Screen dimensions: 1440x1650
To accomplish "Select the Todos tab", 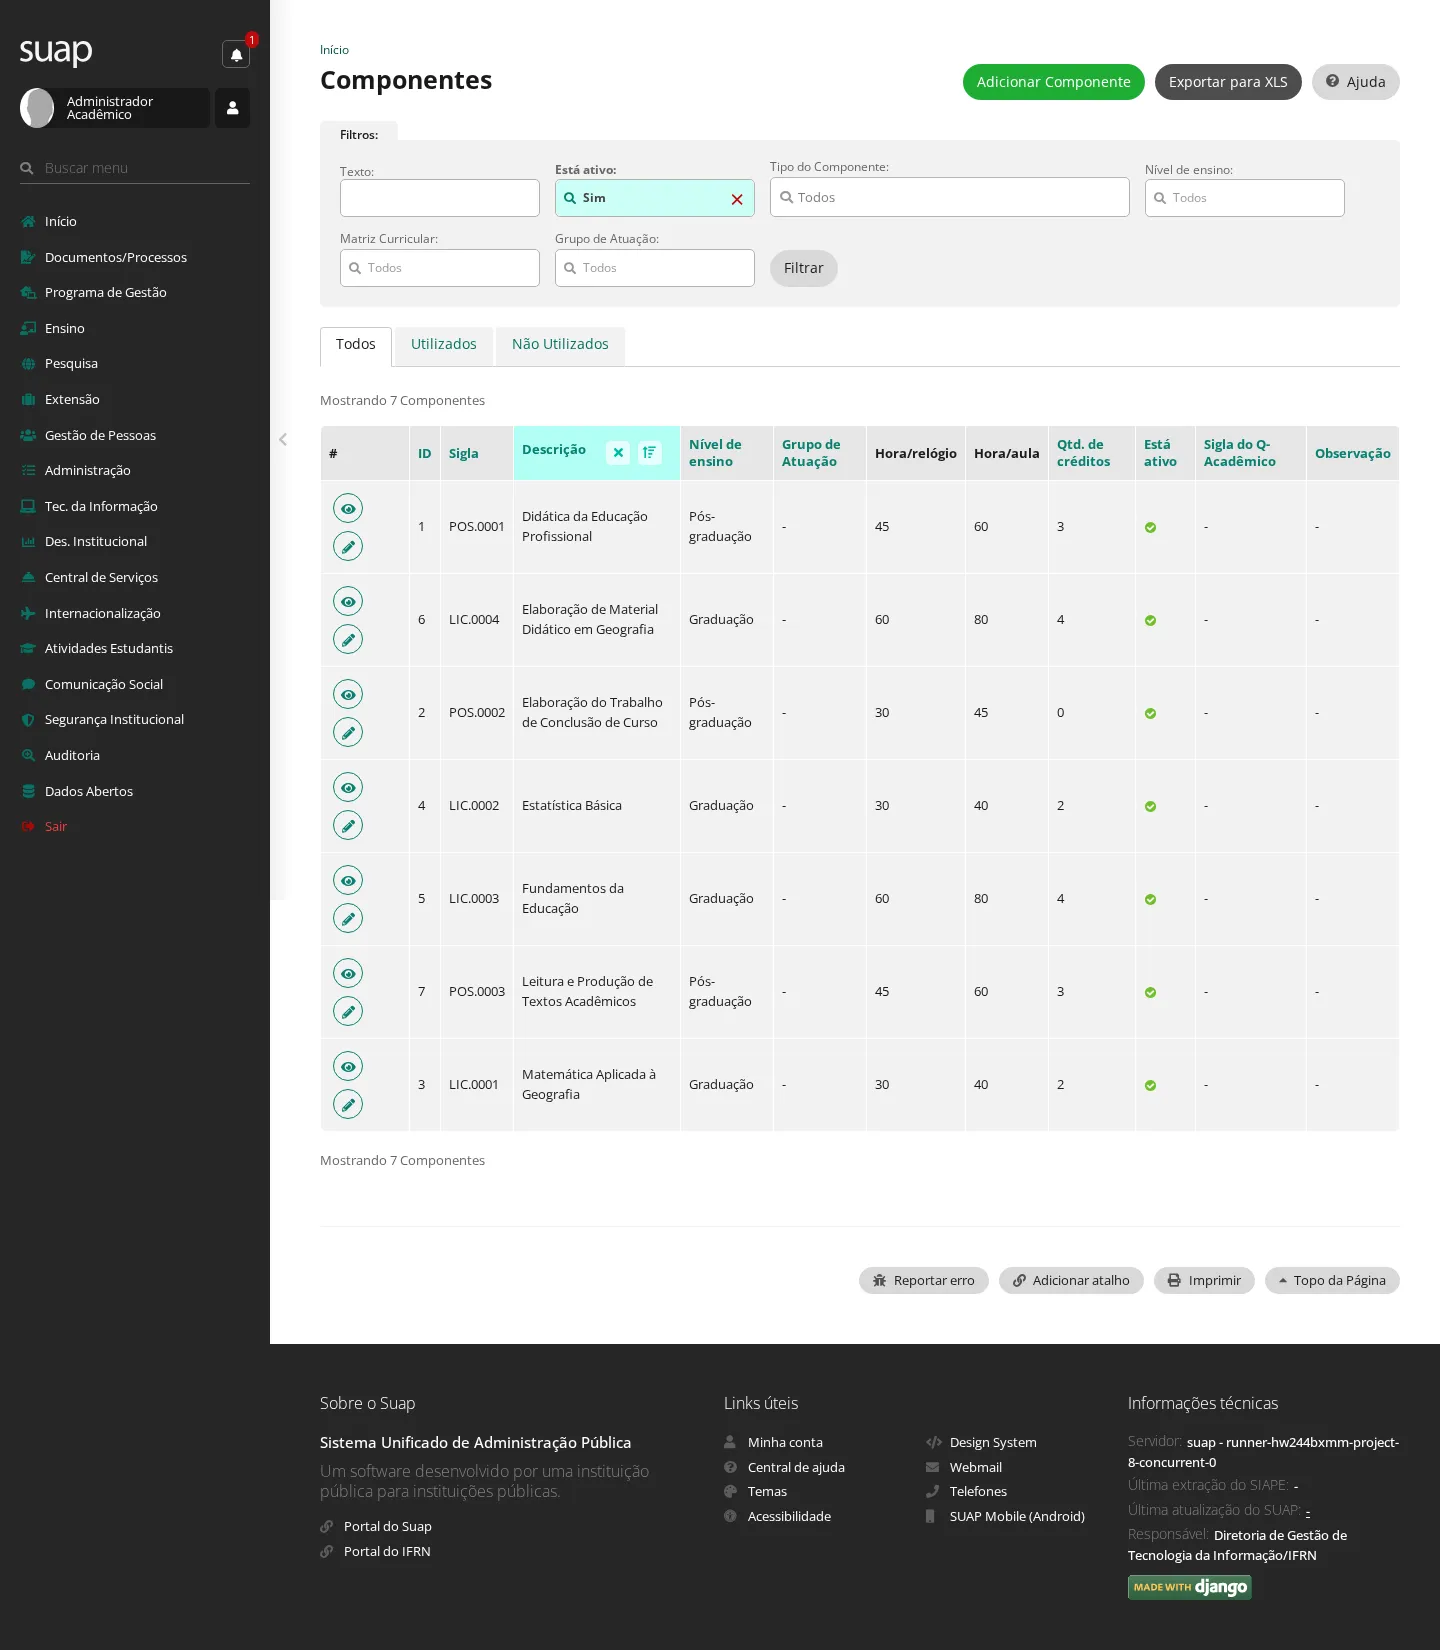I will coord(356,345).
